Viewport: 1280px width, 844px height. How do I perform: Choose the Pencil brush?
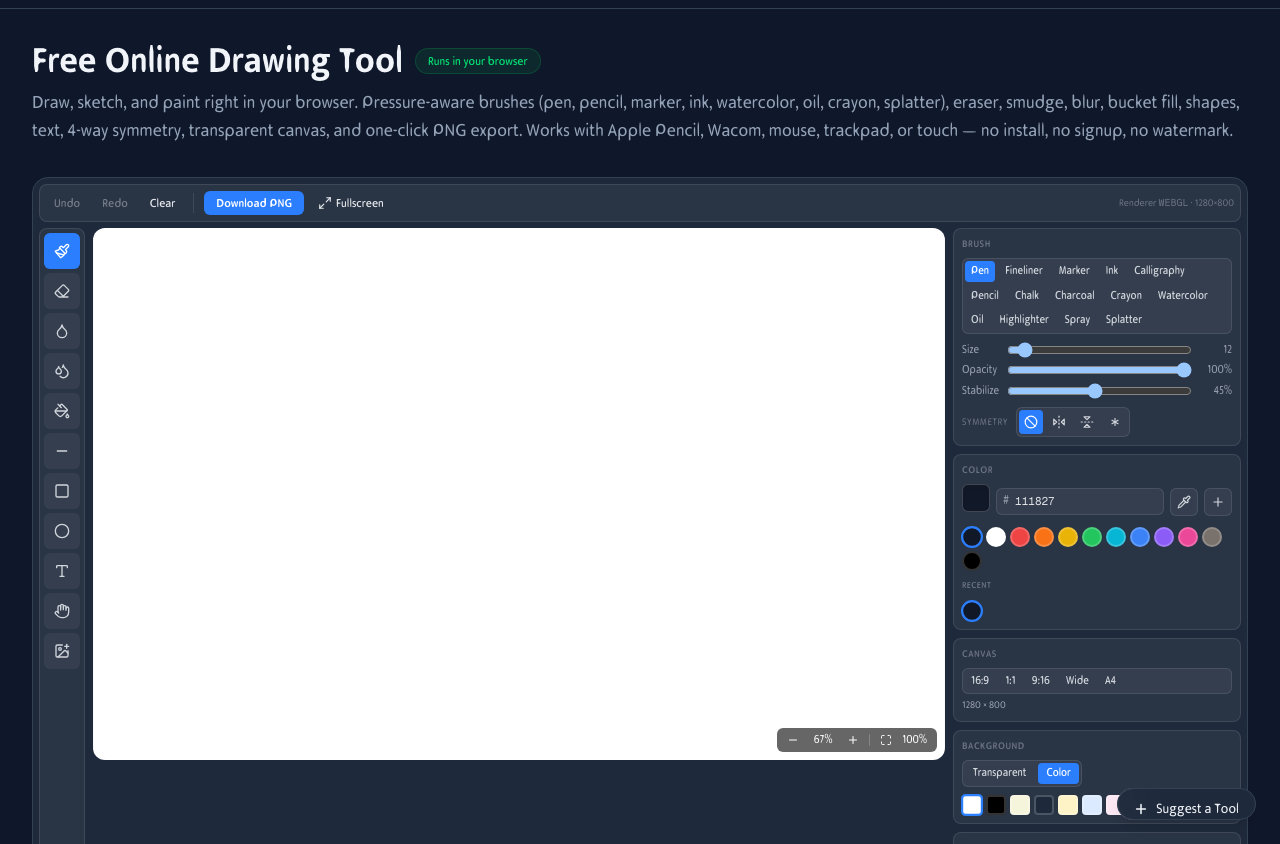pos(985,296)
